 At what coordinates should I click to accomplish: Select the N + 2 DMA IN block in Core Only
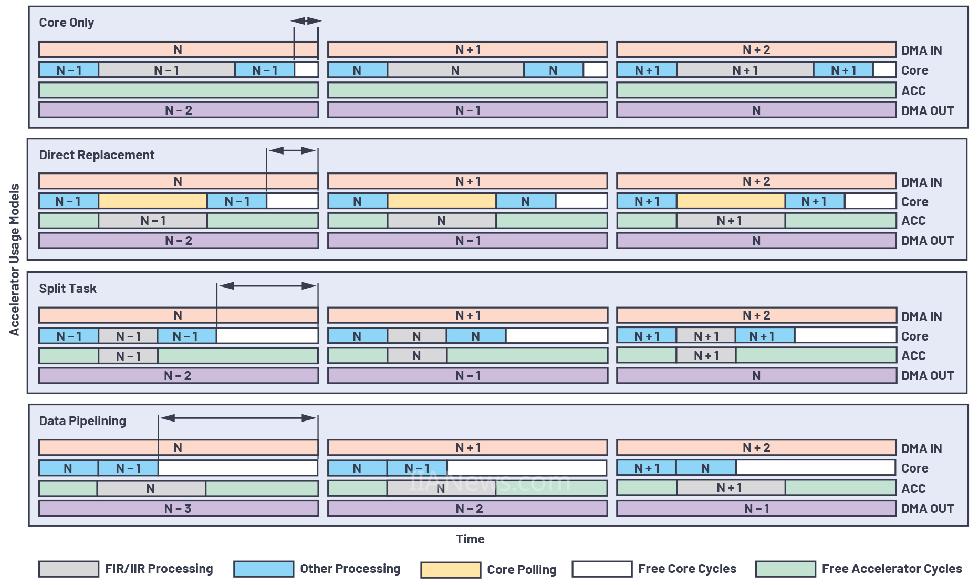pos(756,50)
